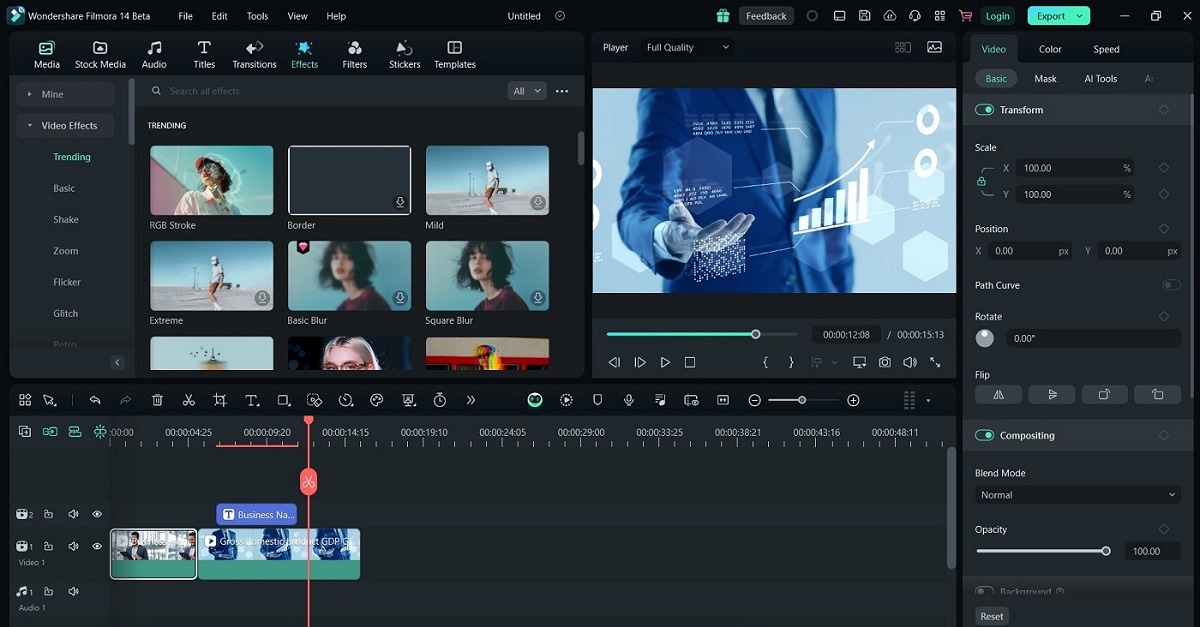Image resolution: width=1200 pixels, height=627 pixels.
Task: Mute the Video 1 track
Action: 73,546
